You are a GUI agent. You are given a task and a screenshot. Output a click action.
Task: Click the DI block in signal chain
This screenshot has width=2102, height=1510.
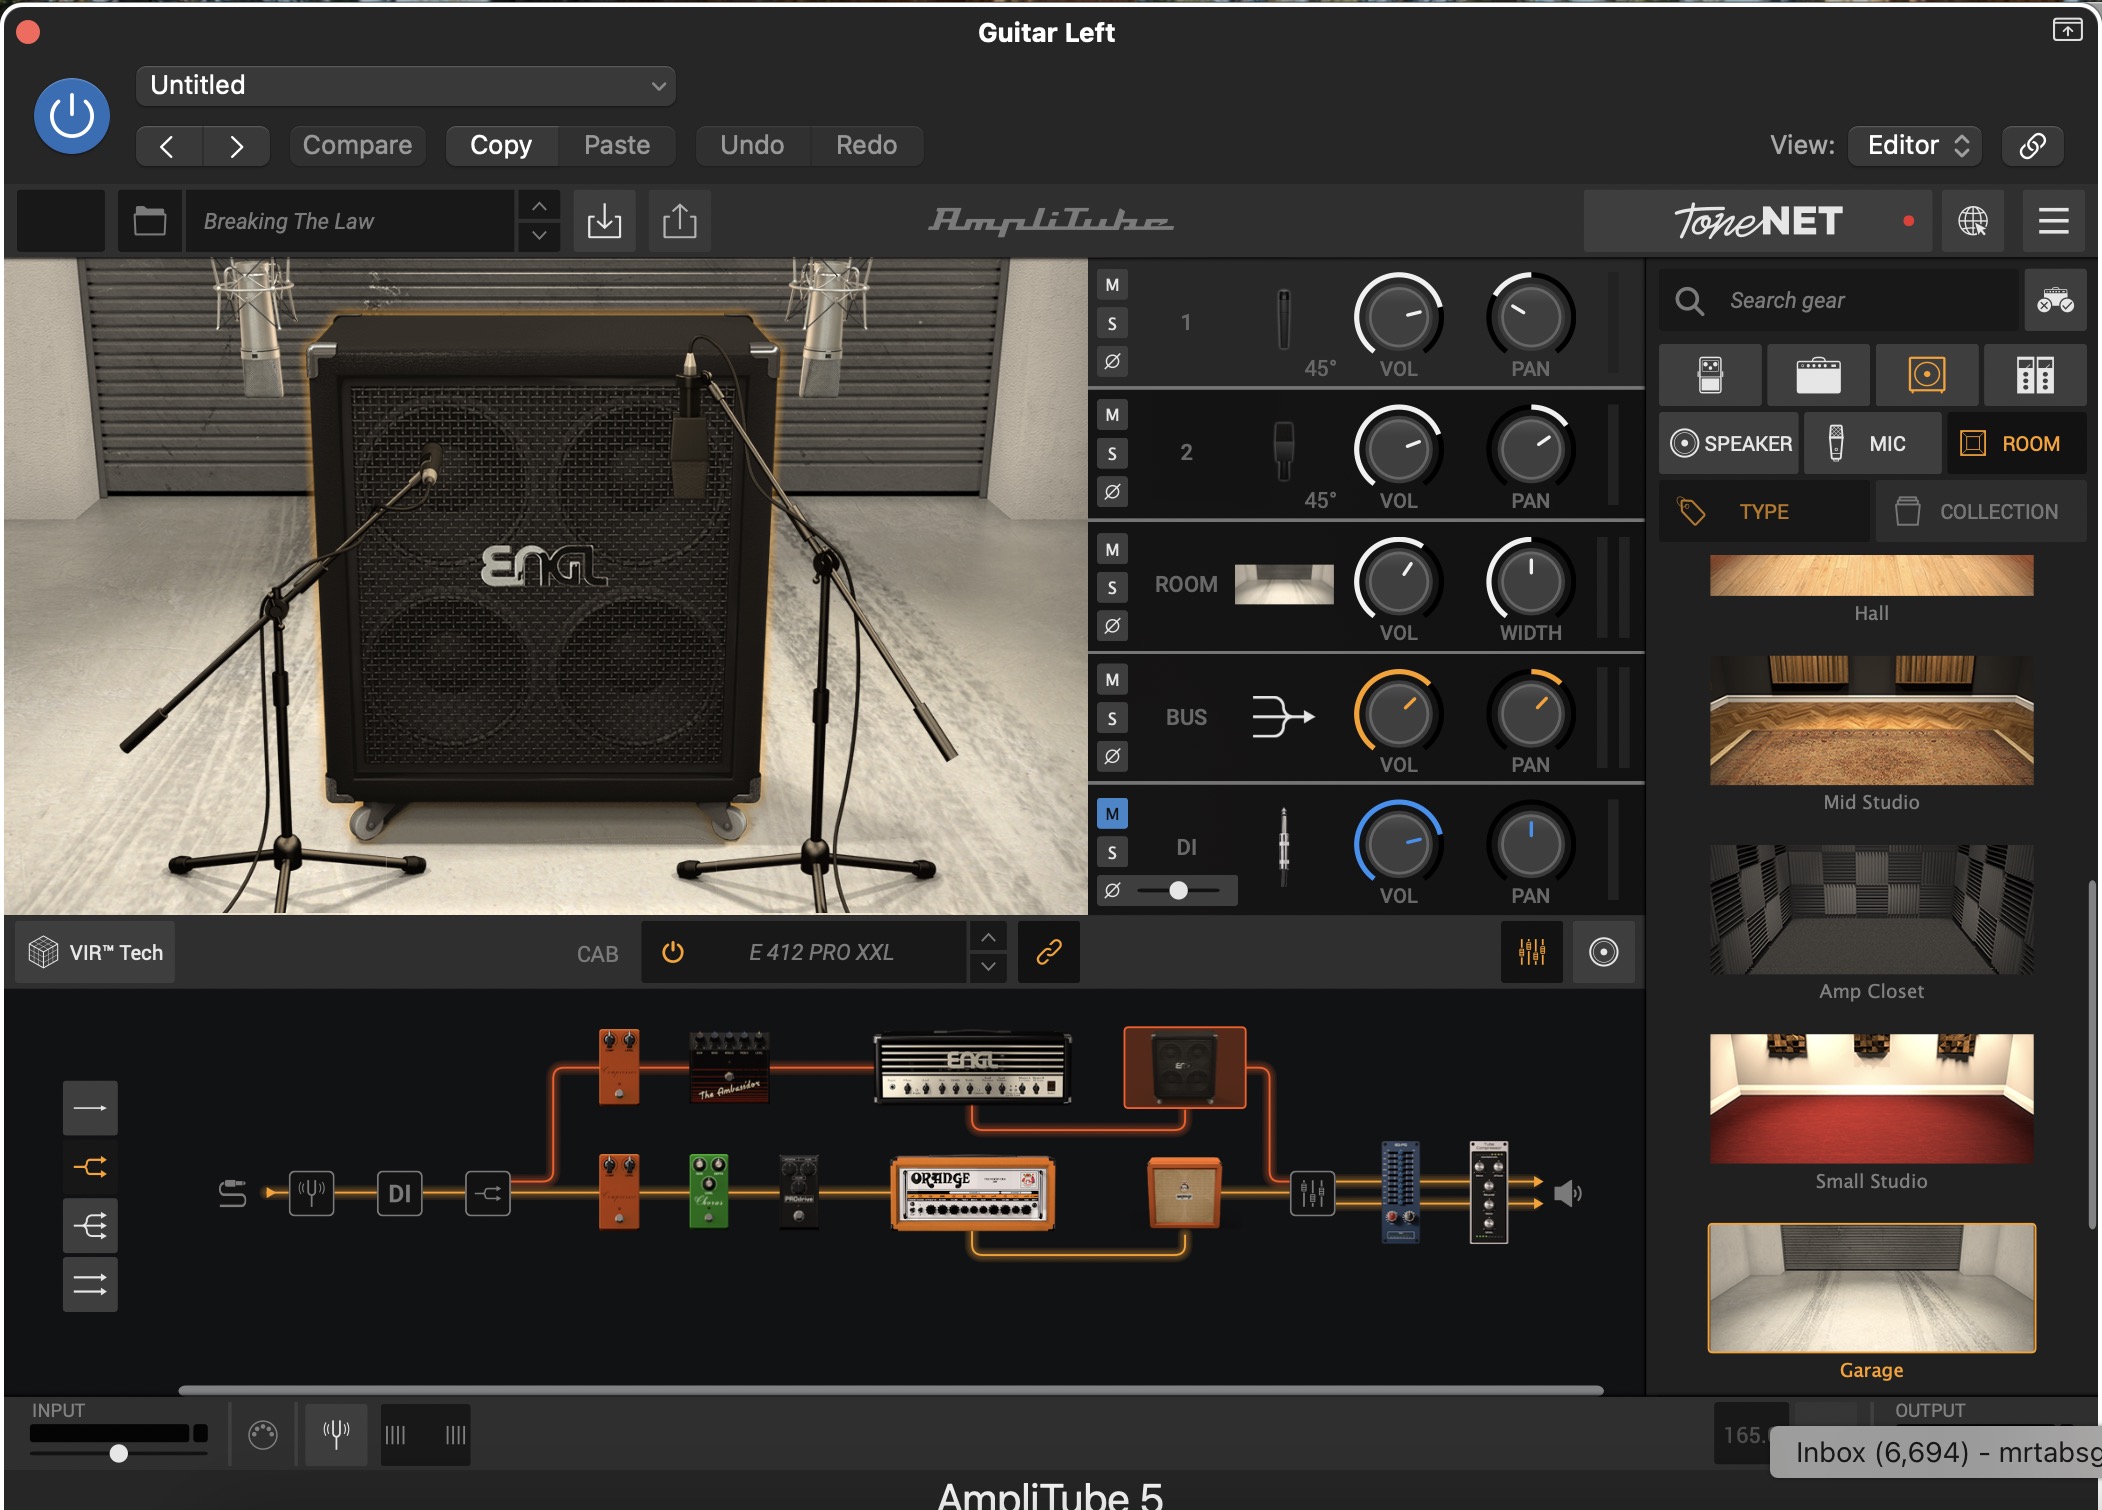click(x=400, y=1193)
